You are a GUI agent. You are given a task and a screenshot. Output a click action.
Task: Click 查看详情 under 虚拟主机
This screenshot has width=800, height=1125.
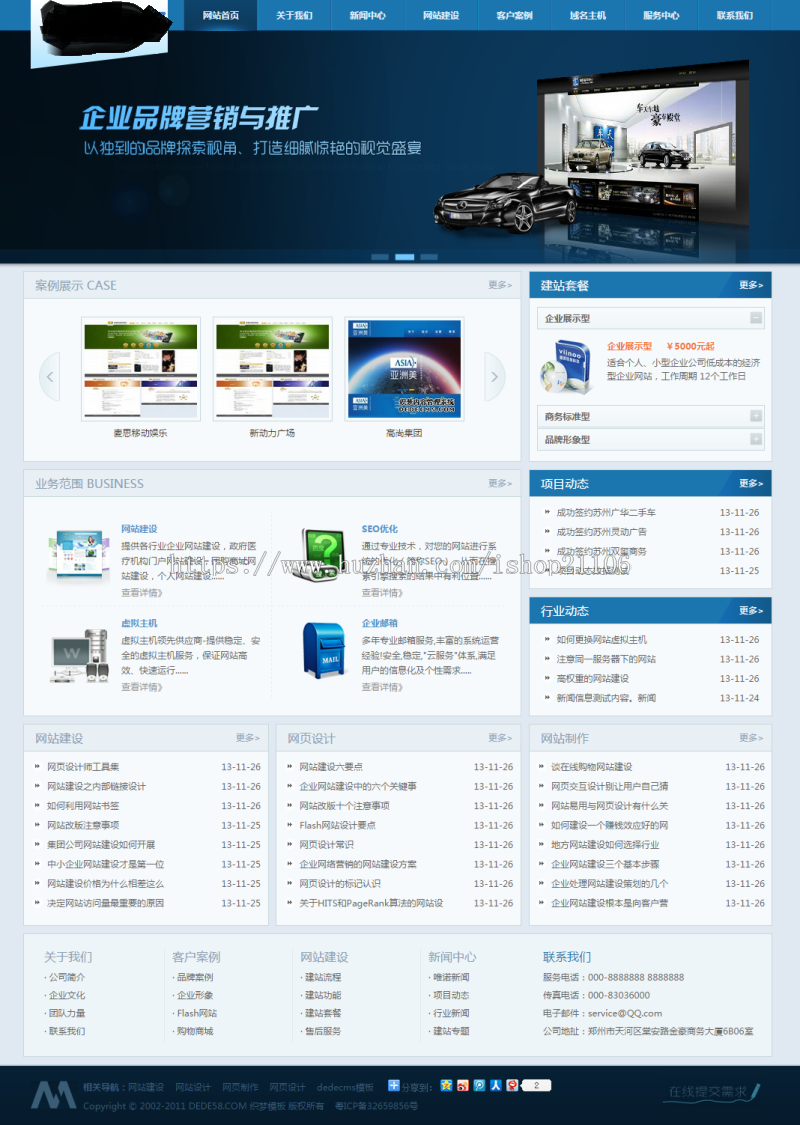tap(142, 687)
